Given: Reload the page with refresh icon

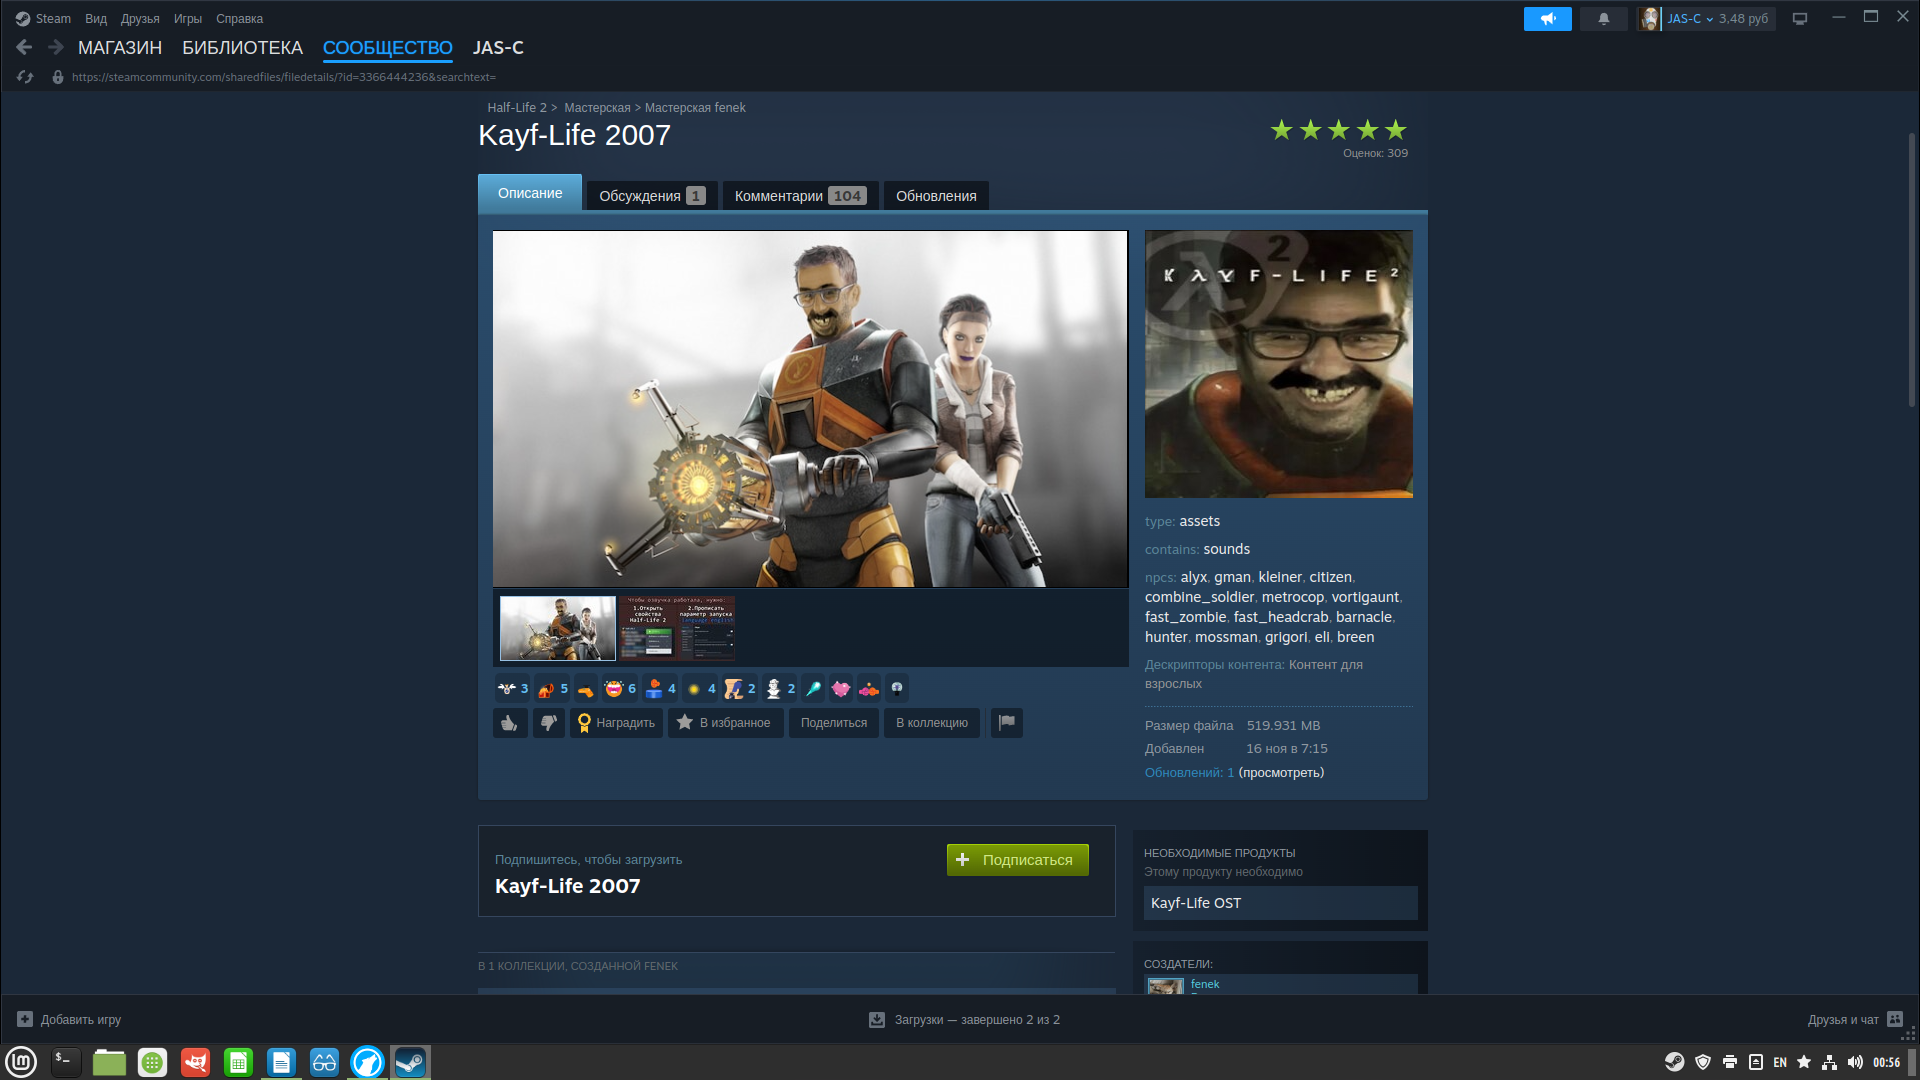Looking at the screenshot, I should coord(25,77).
